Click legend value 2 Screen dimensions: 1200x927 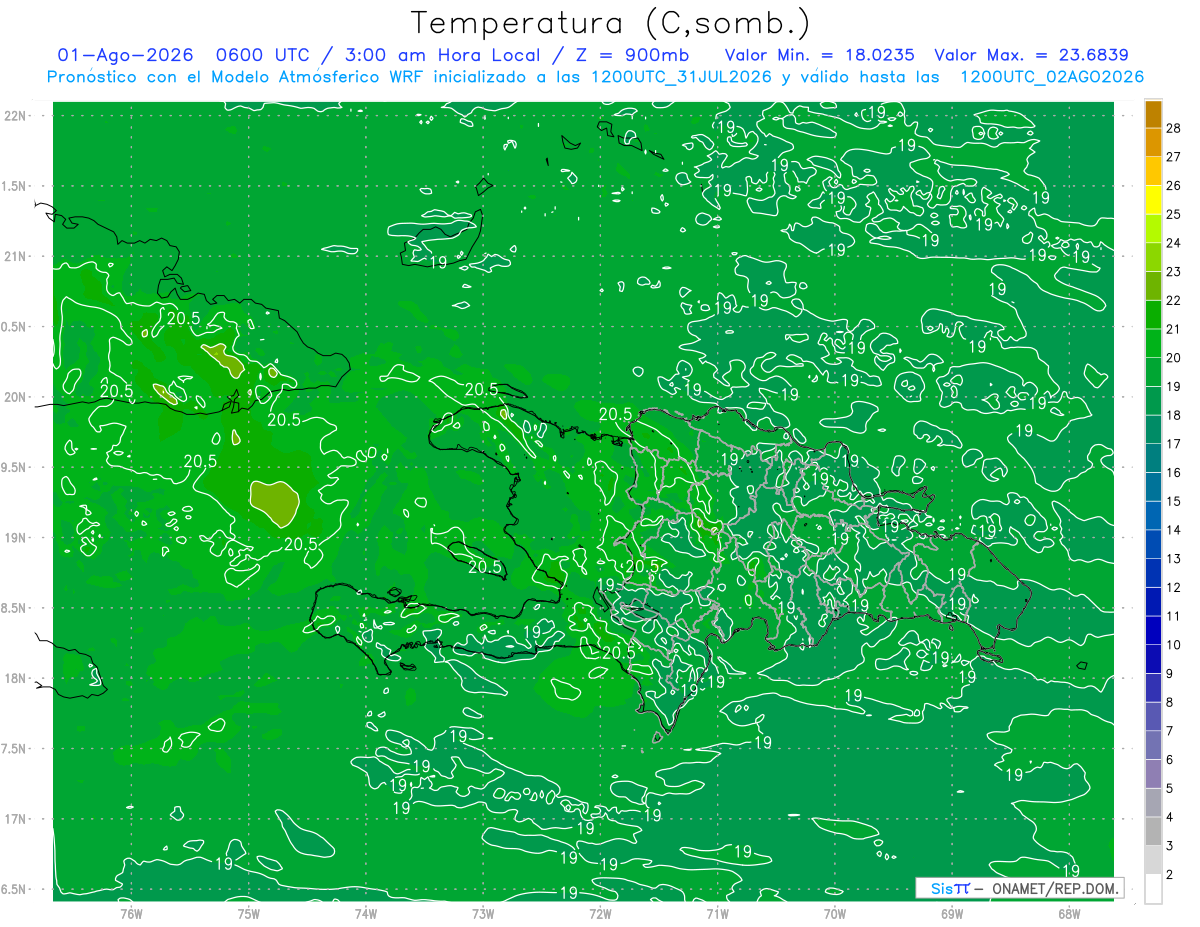(1171, 874)
